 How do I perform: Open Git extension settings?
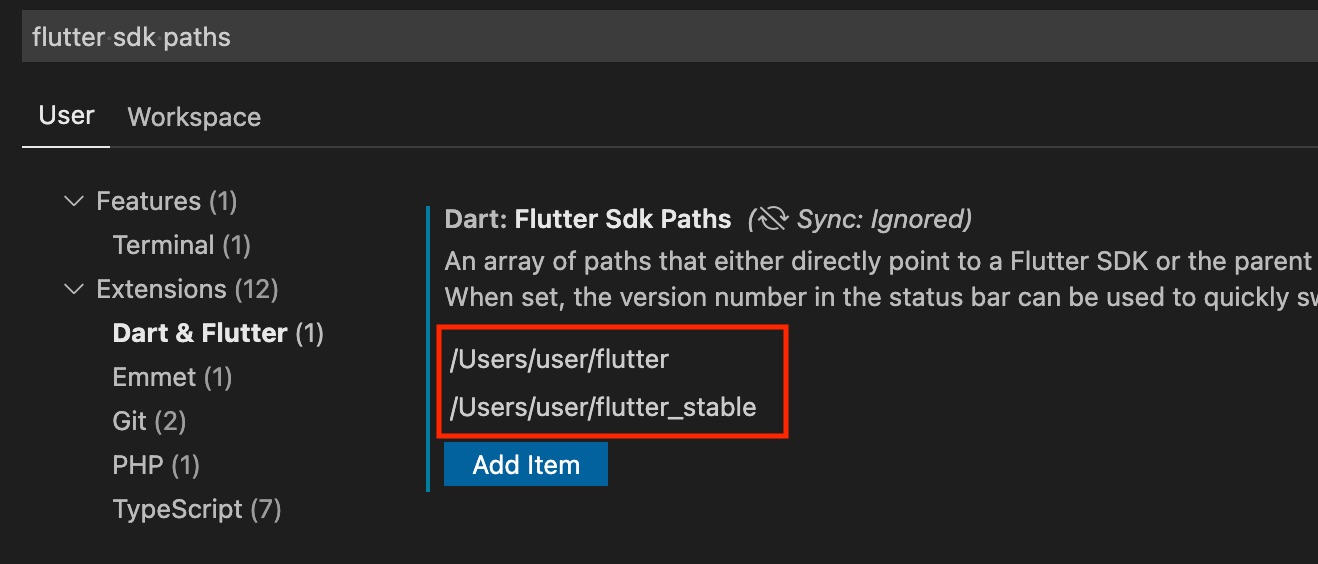click(x=149, y=421)
